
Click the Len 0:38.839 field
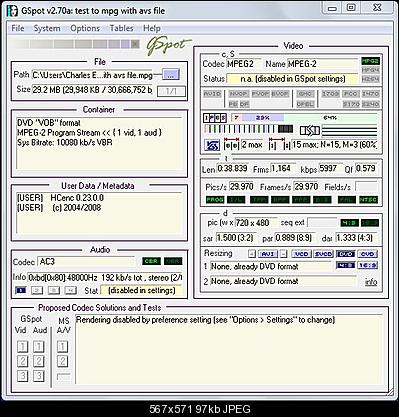233,169
